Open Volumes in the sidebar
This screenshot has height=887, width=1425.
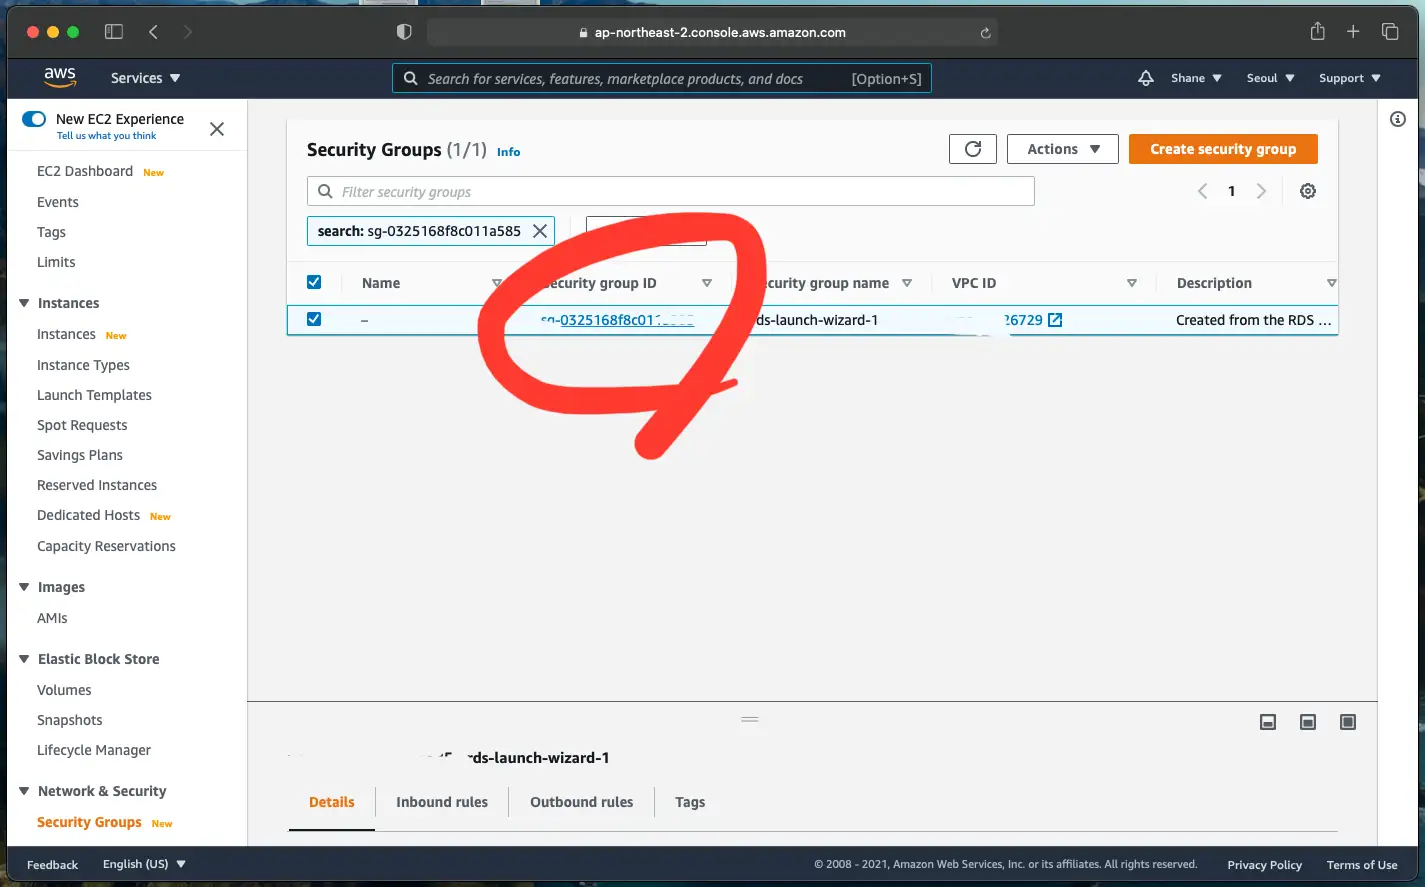click(64, 690)
